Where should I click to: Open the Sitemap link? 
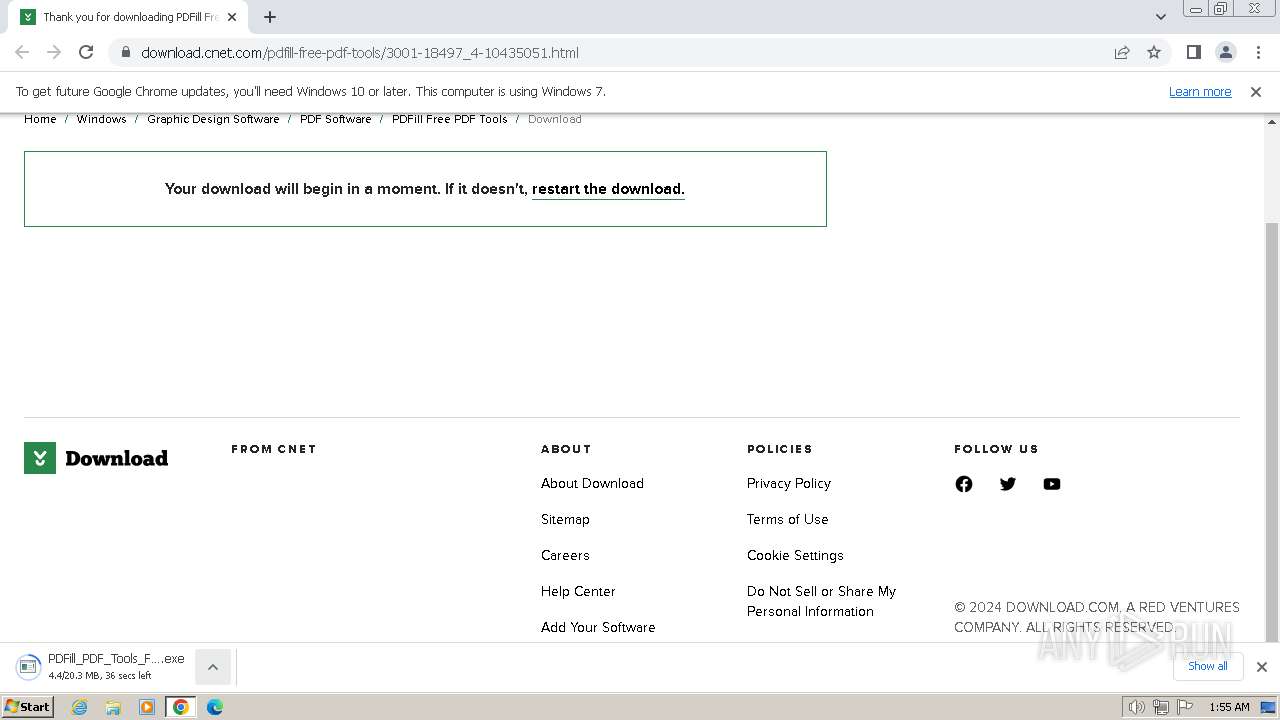pos(565,519)
